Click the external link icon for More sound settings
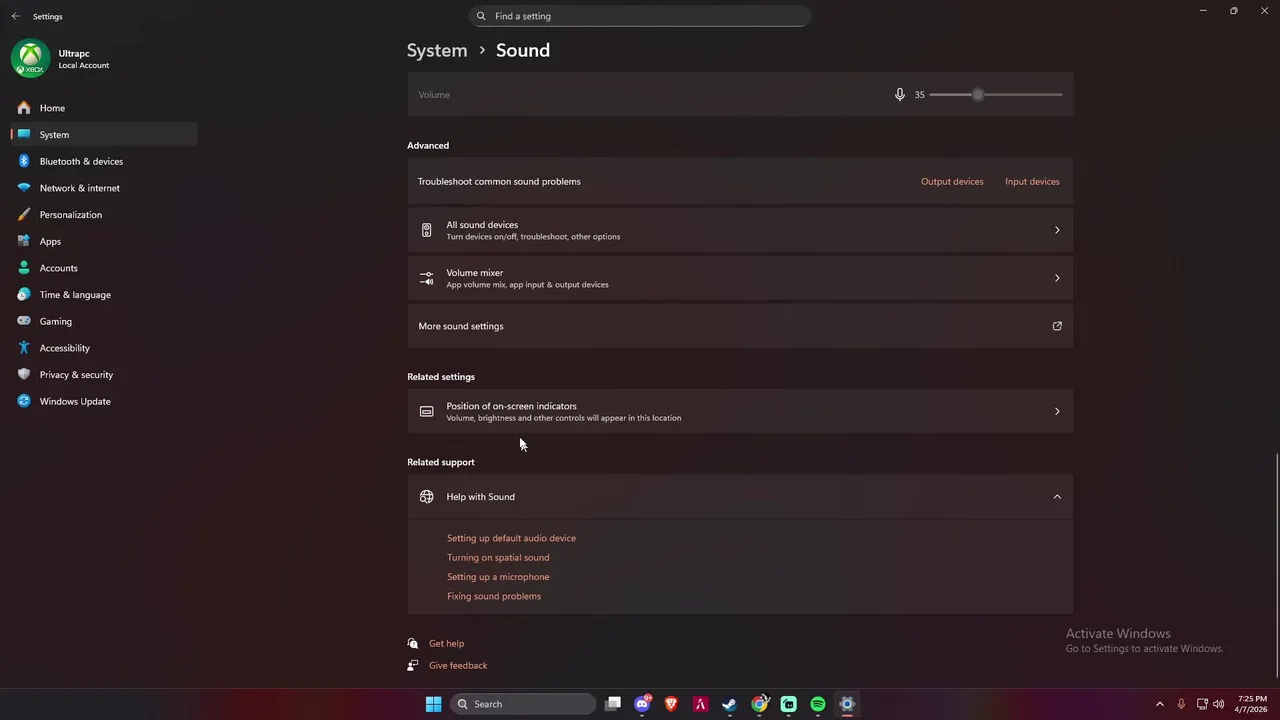 pyautogui.click(x=1057, y=326)
